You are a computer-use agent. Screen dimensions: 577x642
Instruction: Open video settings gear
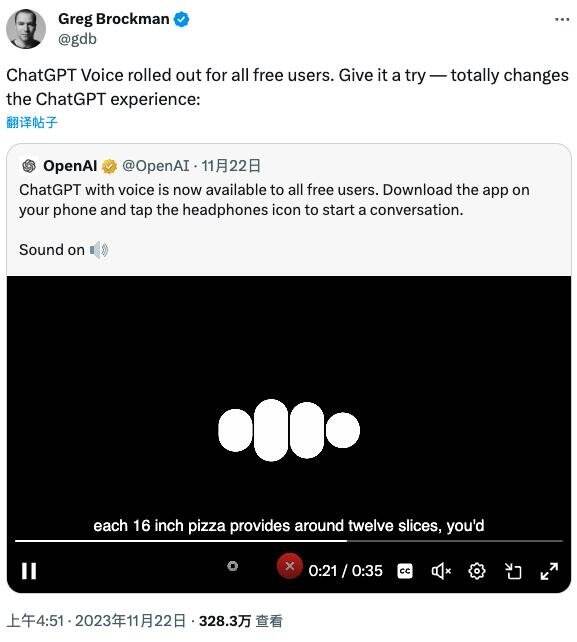pos(477,571)
